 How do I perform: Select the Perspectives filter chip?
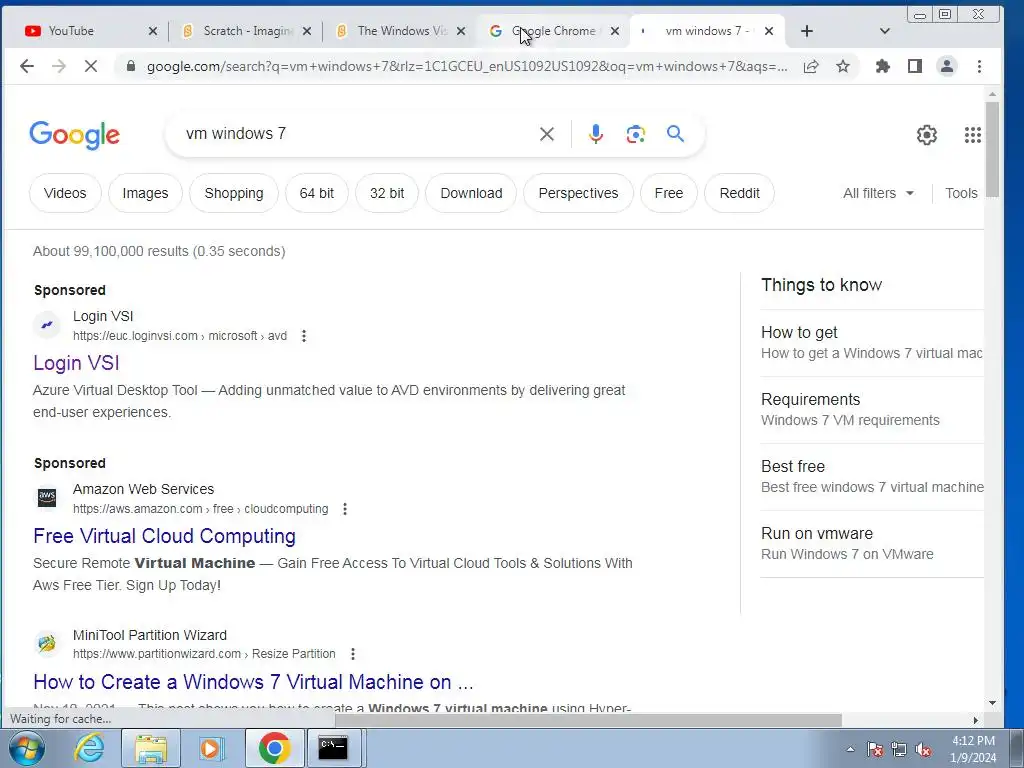coord(578,193)
